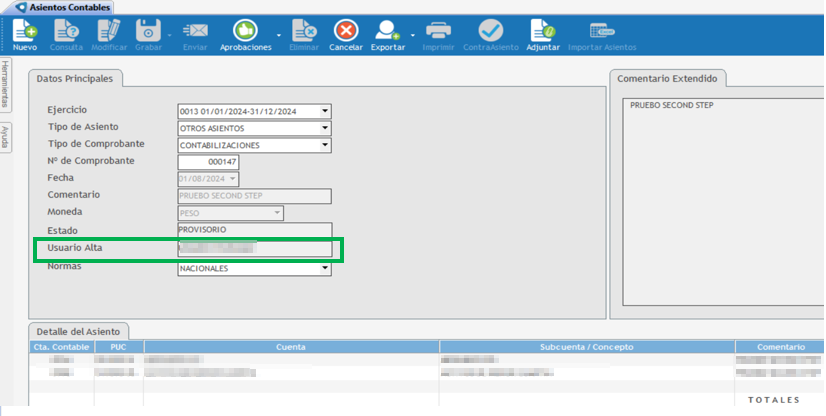Open the Herramientas side tab

click(x=5, y=84)
